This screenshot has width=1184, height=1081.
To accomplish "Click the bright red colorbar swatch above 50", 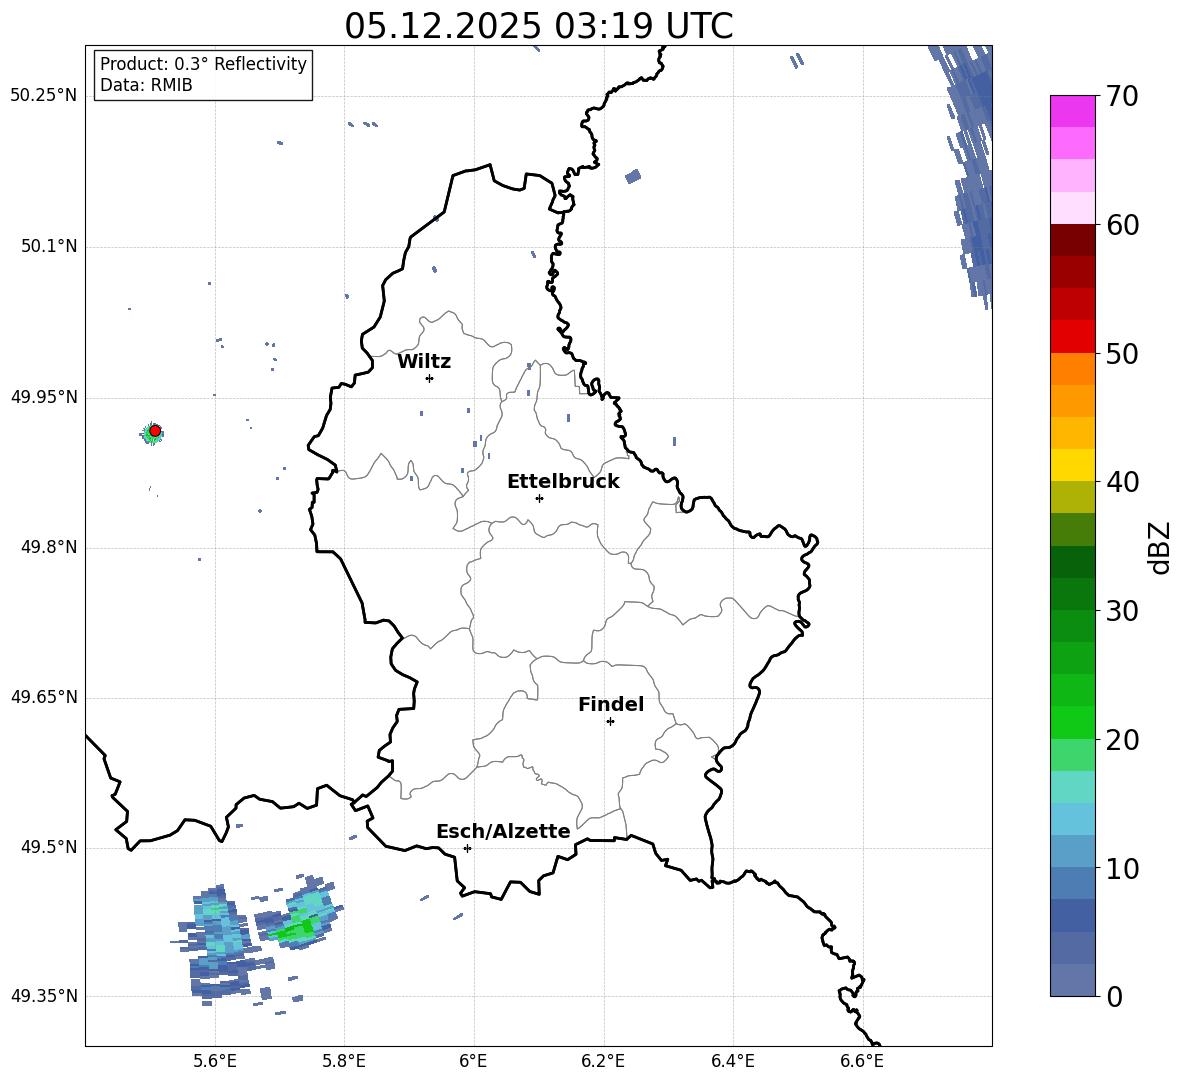I will pyautogui.click(x=1072, y=337).
